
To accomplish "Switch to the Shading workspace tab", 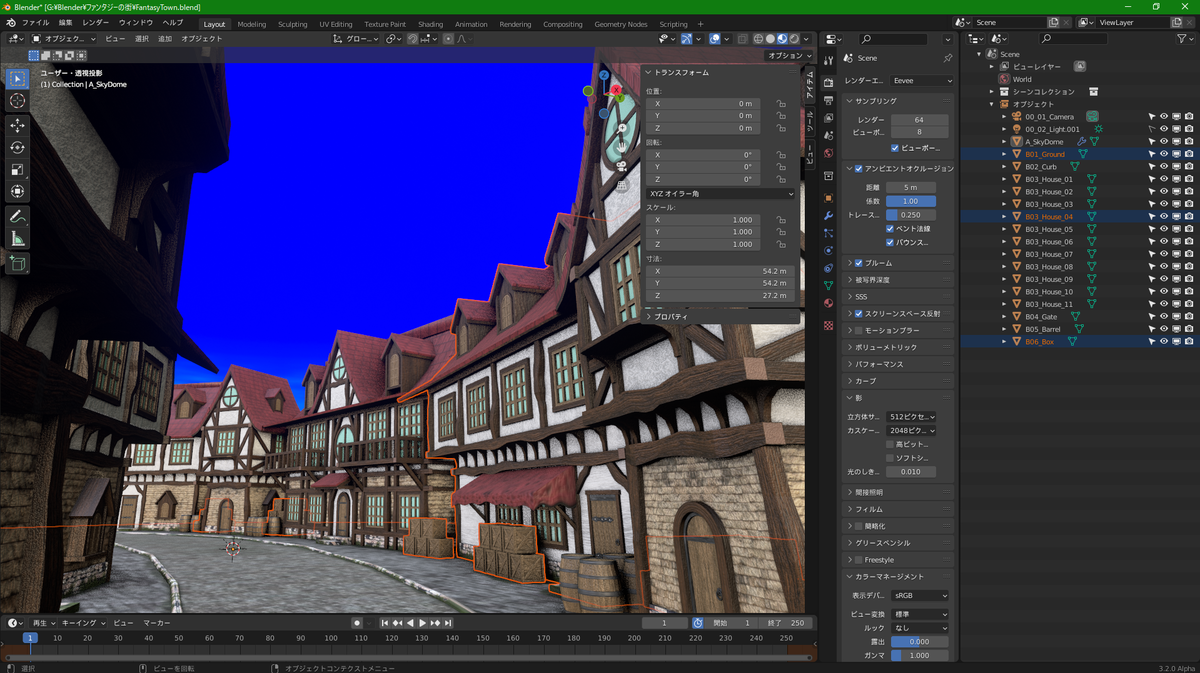I will tap(430, 23).
